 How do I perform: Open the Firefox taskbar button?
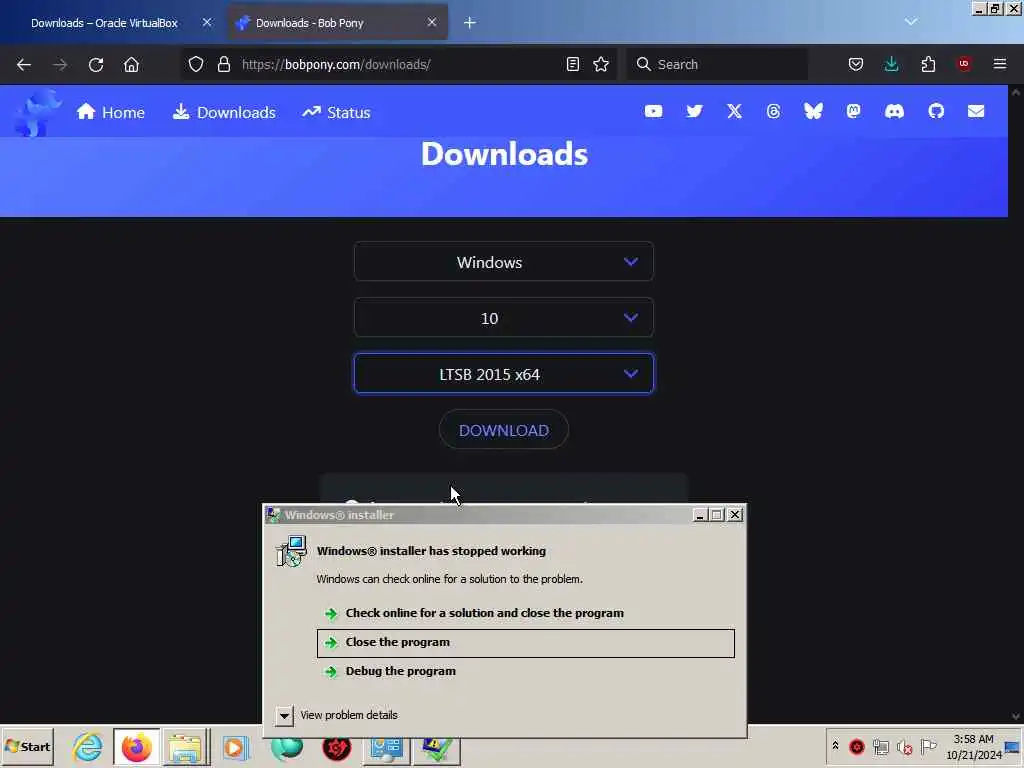[136, 747]
